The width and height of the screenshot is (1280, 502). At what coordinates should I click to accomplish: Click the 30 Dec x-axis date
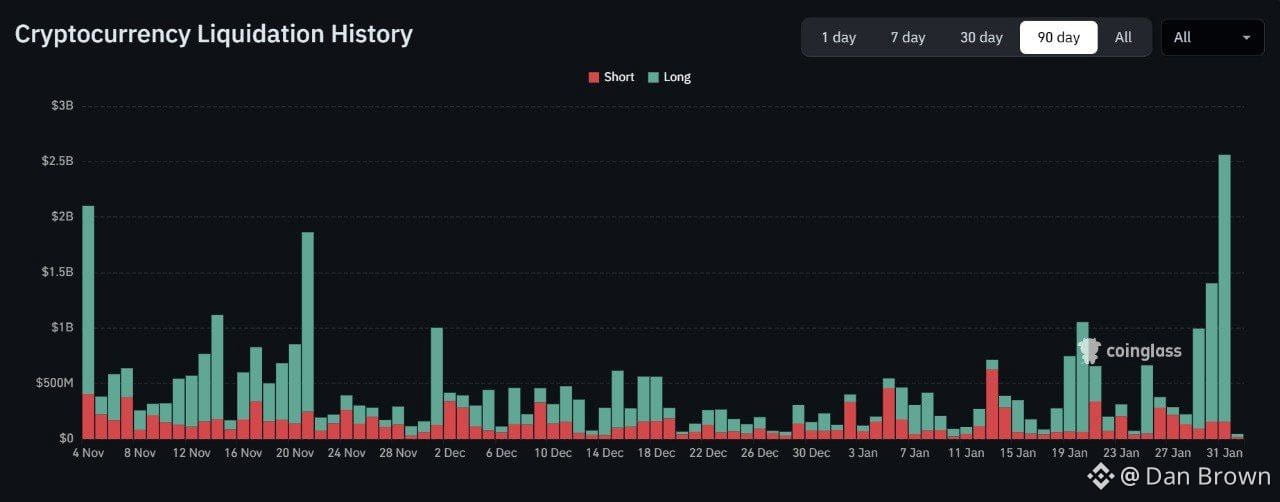811,453
